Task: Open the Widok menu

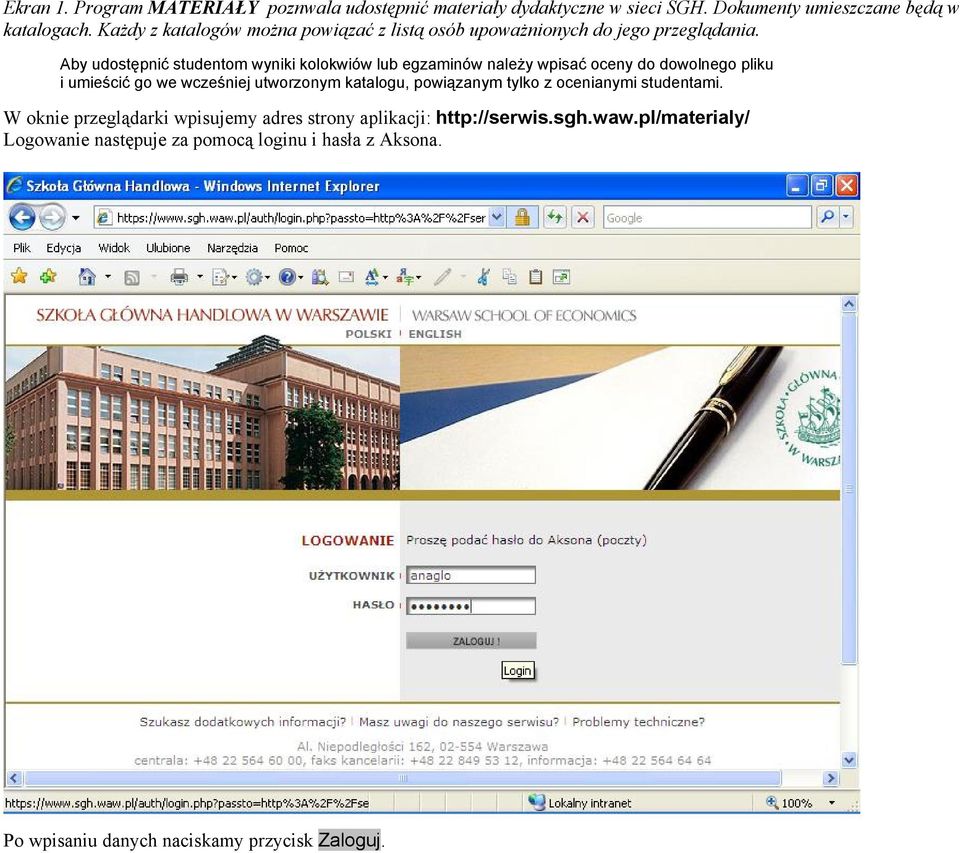Action: click(x=114, y=248)
